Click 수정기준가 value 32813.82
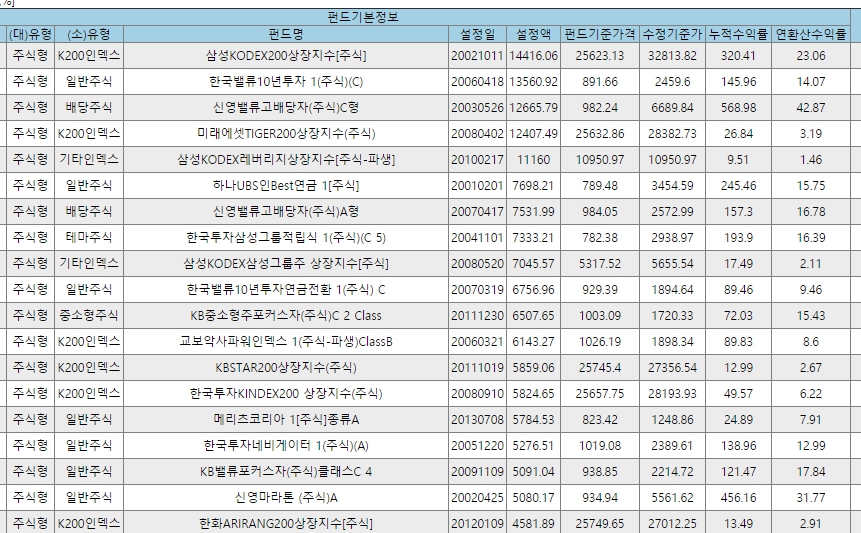Screen dimensions: 861x533 coord(672,55)
